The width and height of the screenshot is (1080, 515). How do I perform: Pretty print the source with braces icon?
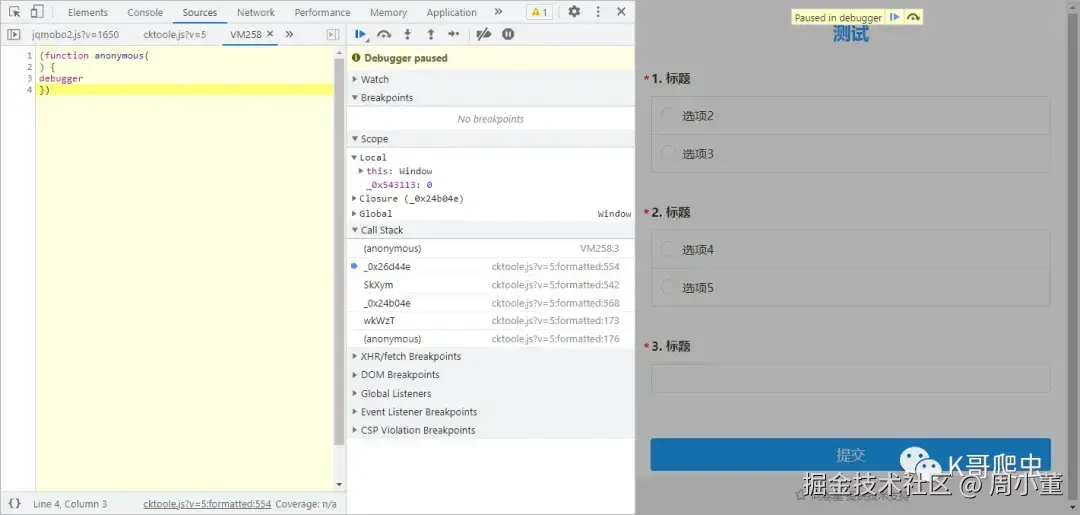(14, 503)
